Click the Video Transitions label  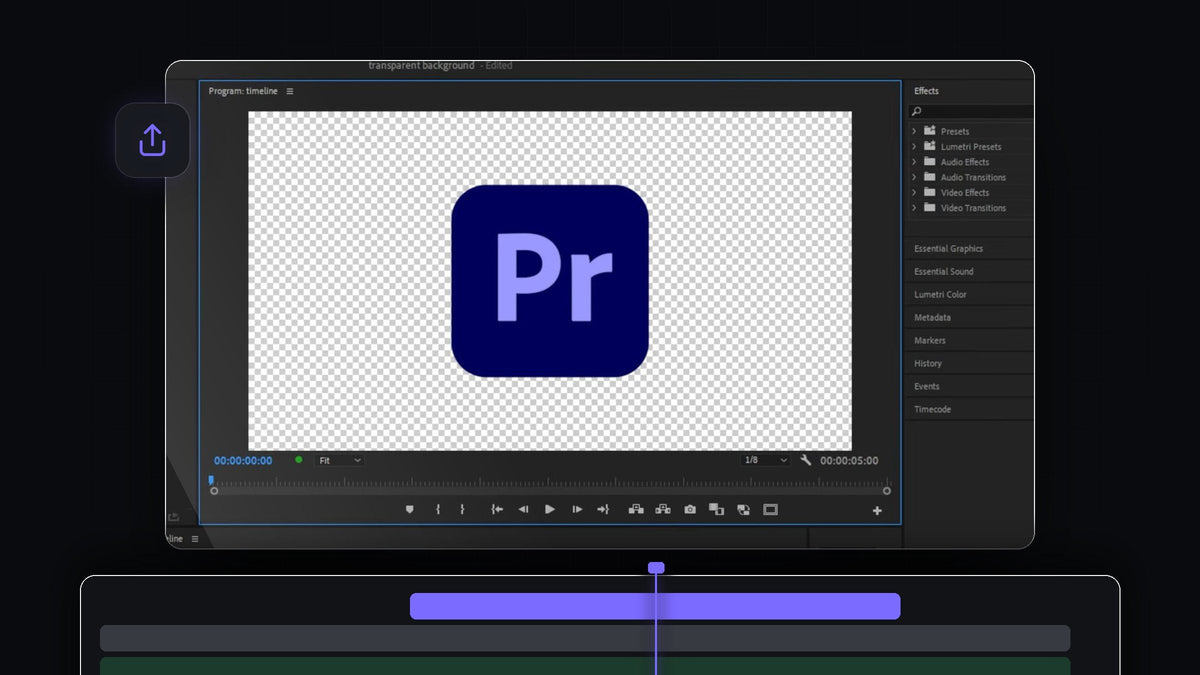973,208
